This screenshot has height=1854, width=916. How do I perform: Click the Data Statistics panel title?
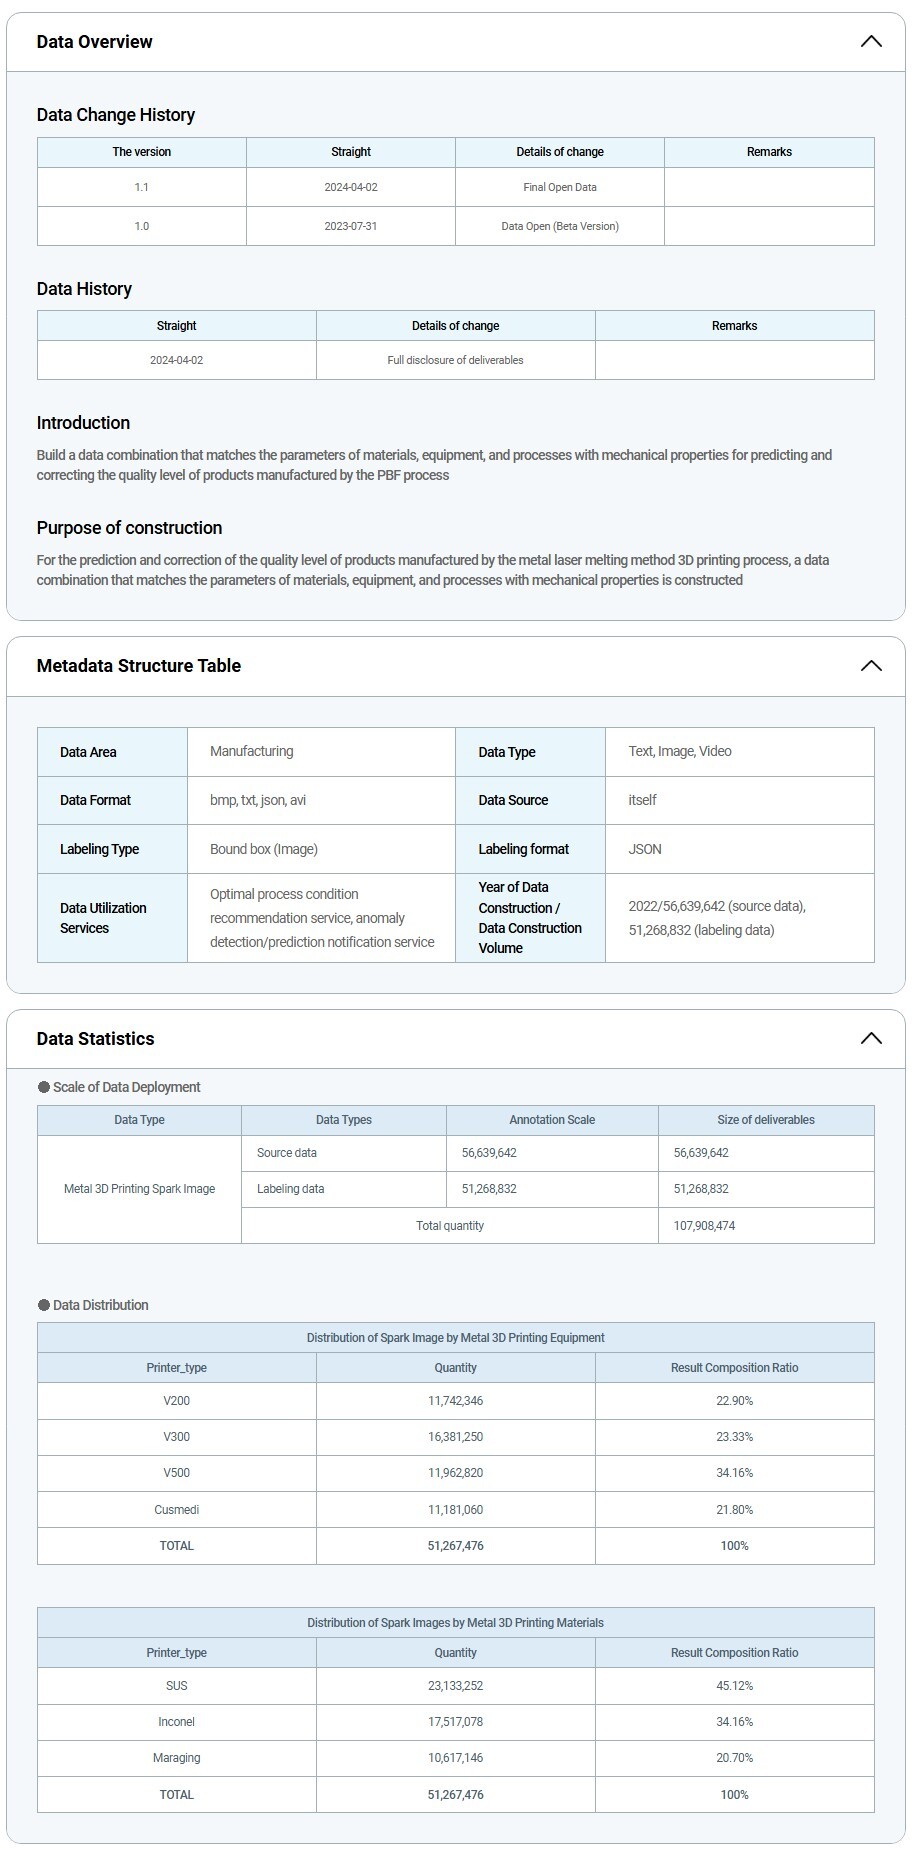click(x=95, y=1039)
